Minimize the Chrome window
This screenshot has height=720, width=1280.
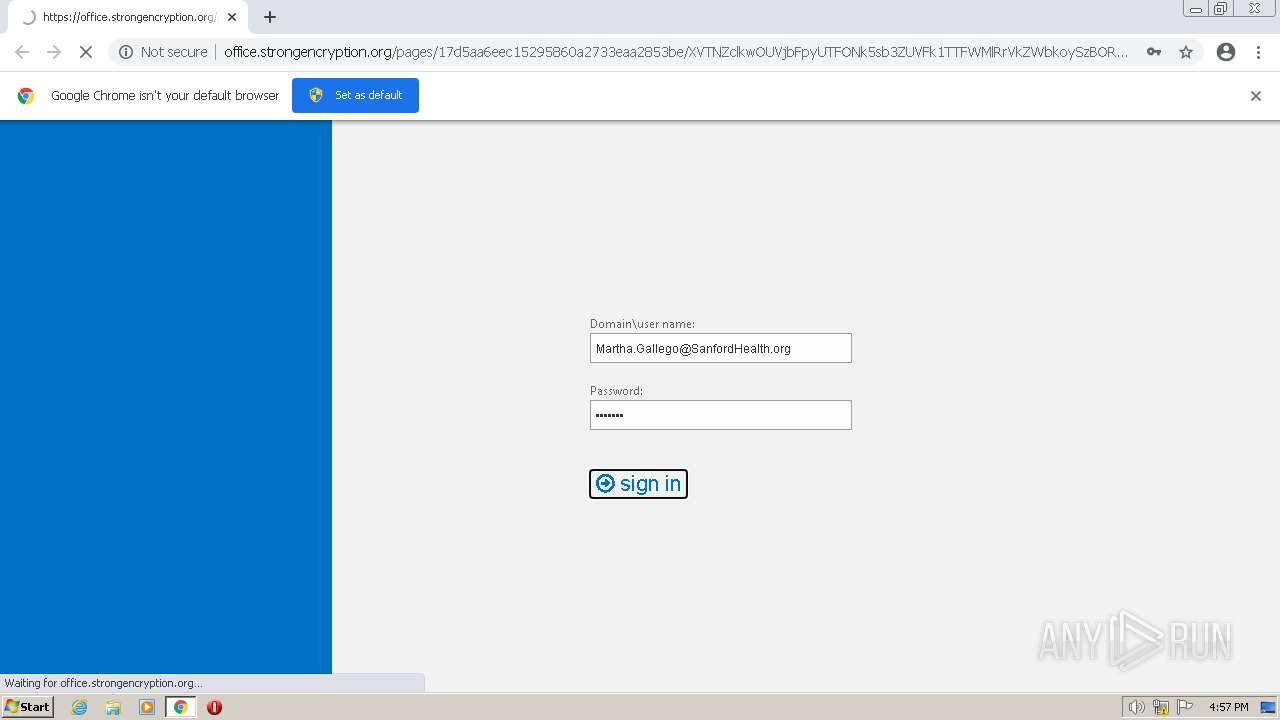pos(1196,9)
